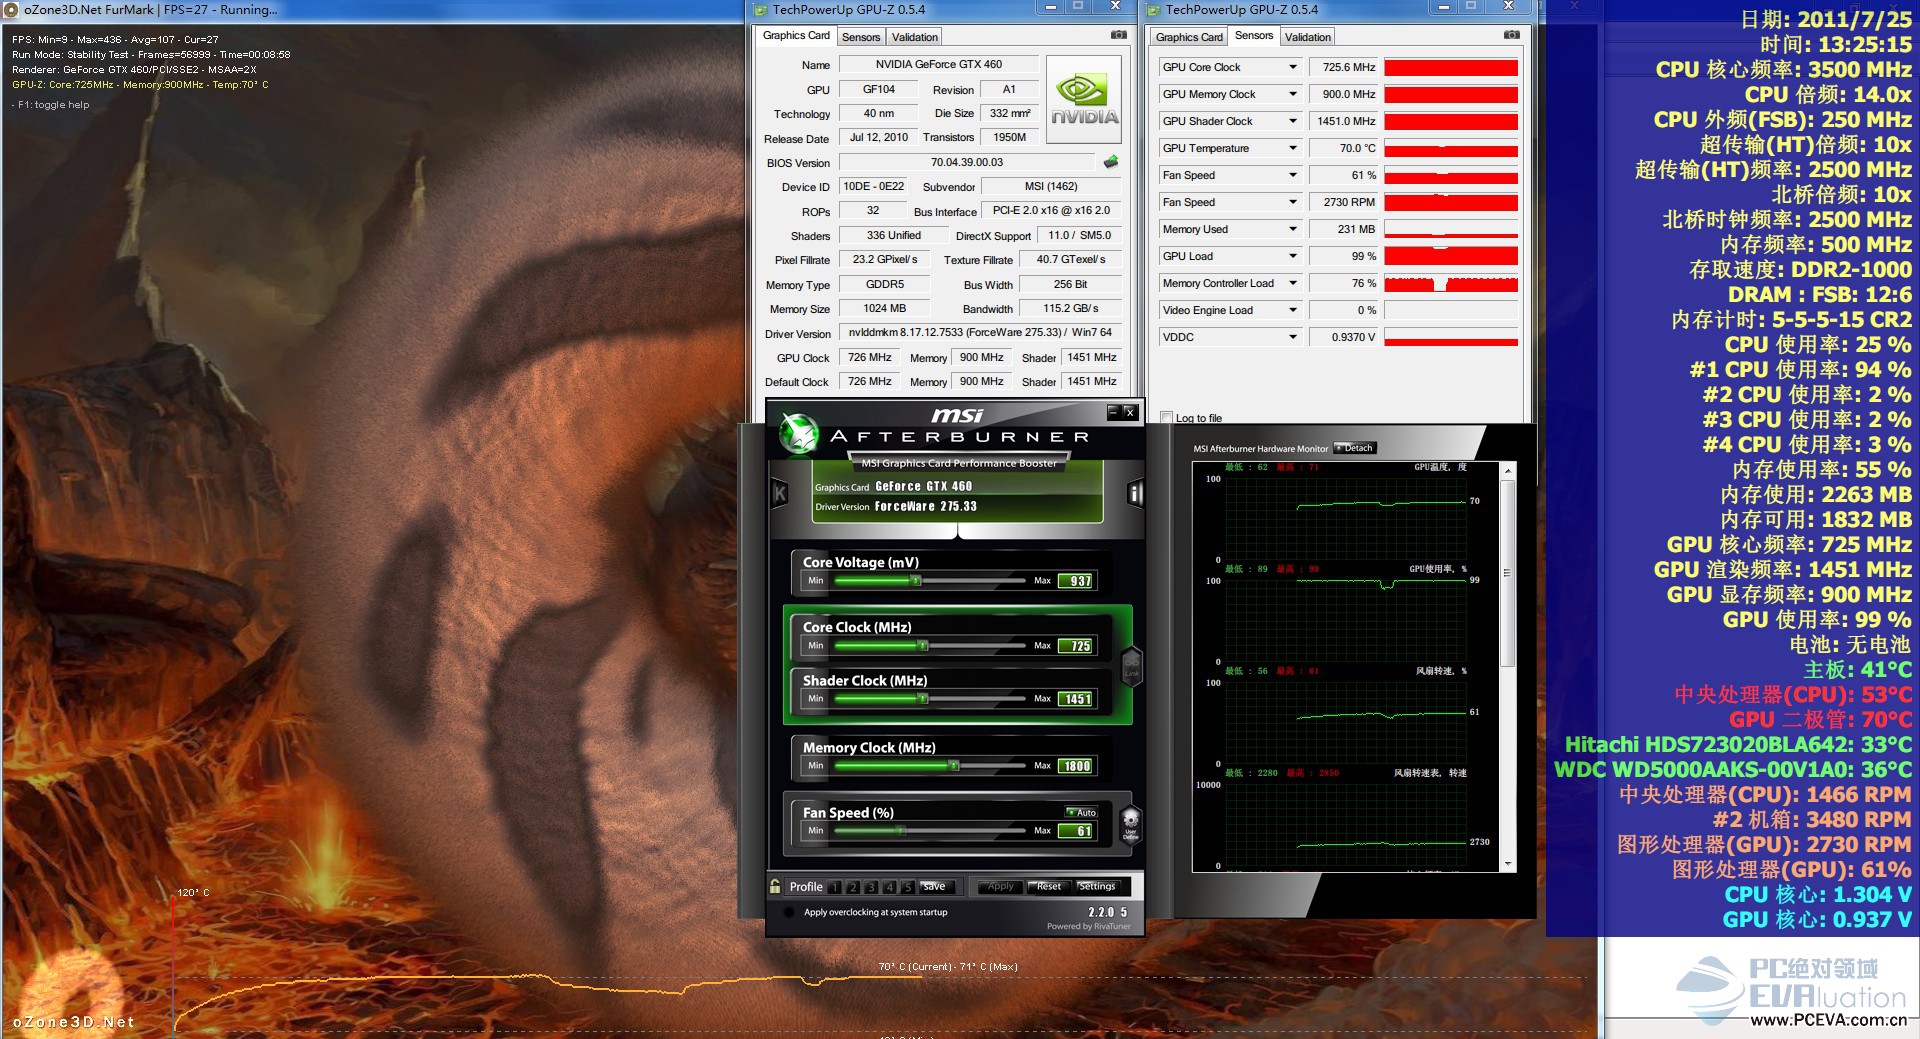Open the GPU Temperature sensor dropdown
Screen dimensions: 1920x1039
point(1293,148)
